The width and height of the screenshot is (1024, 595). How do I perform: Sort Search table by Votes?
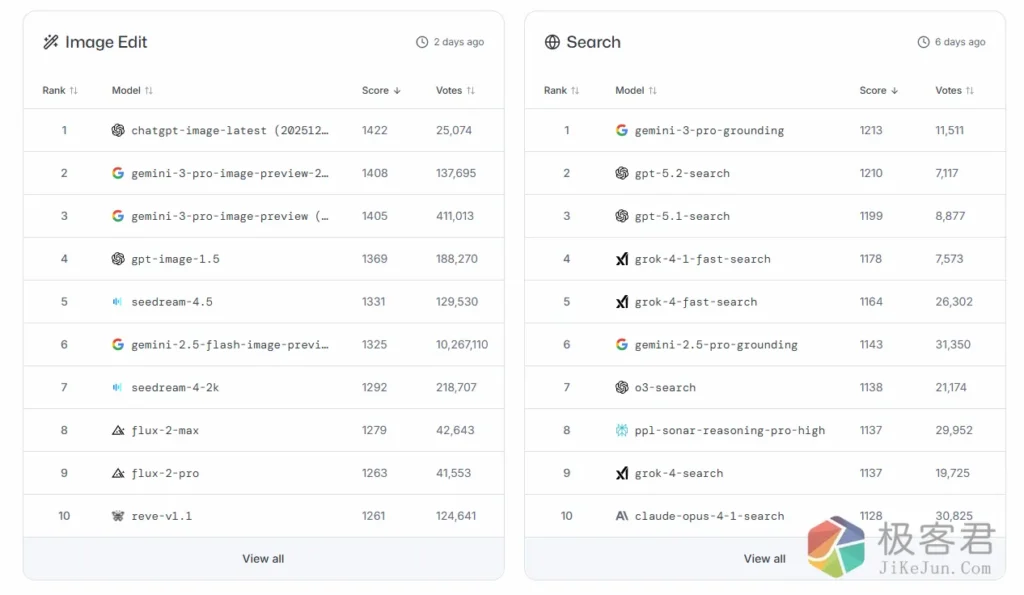click(x=955, y=90)
